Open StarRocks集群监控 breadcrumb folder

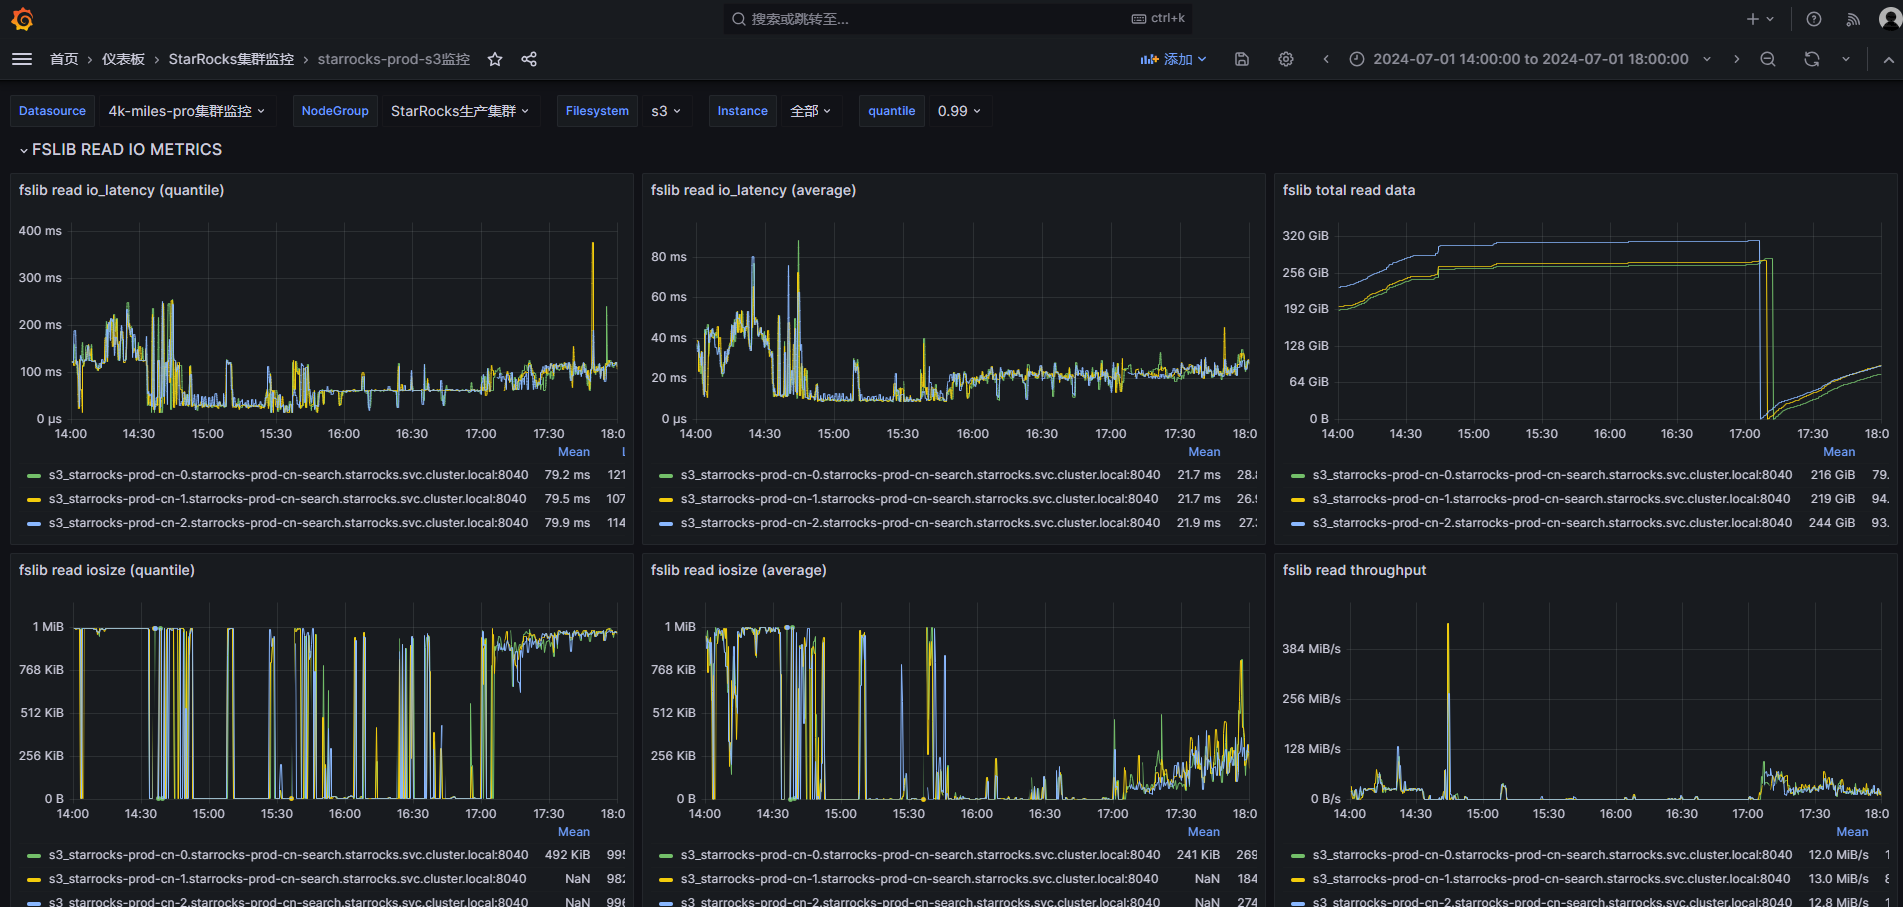[x=231, y=59]
